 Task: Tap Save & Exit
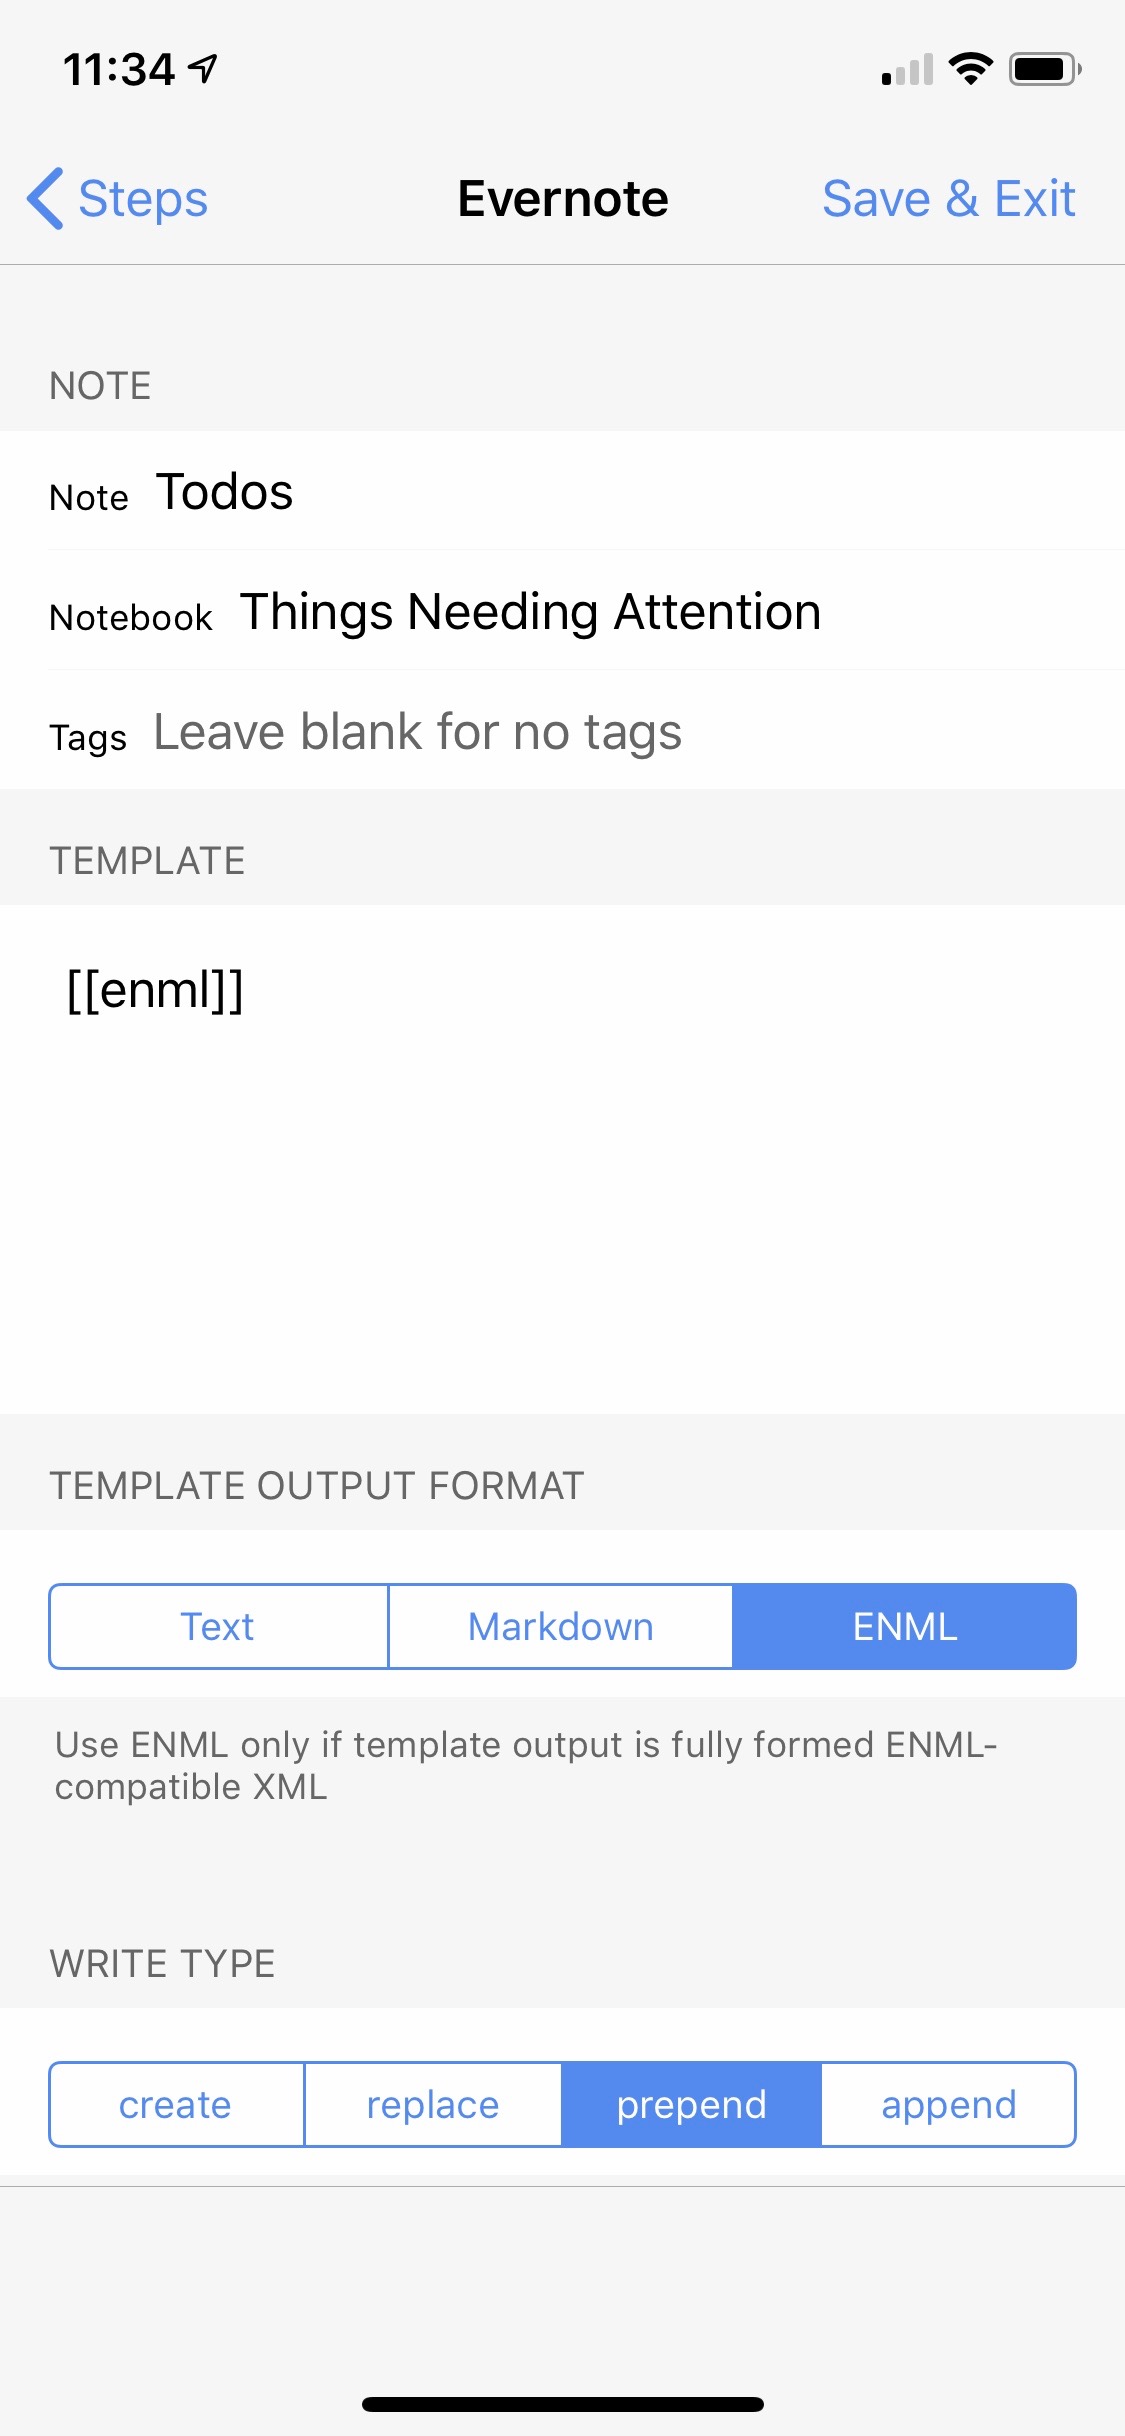tap(948, 198)
